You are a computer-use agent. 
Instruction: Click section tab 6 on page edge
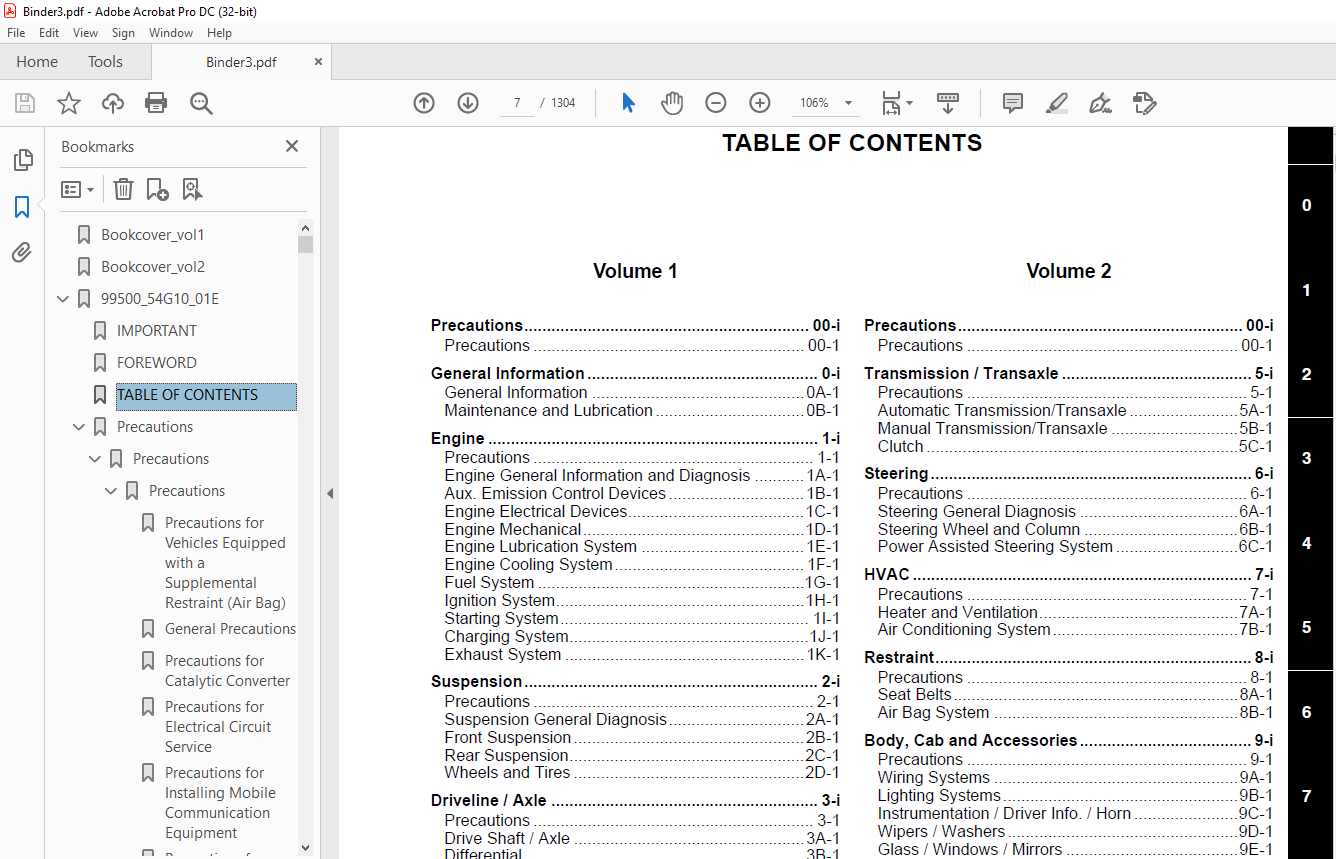[1306, 713]
